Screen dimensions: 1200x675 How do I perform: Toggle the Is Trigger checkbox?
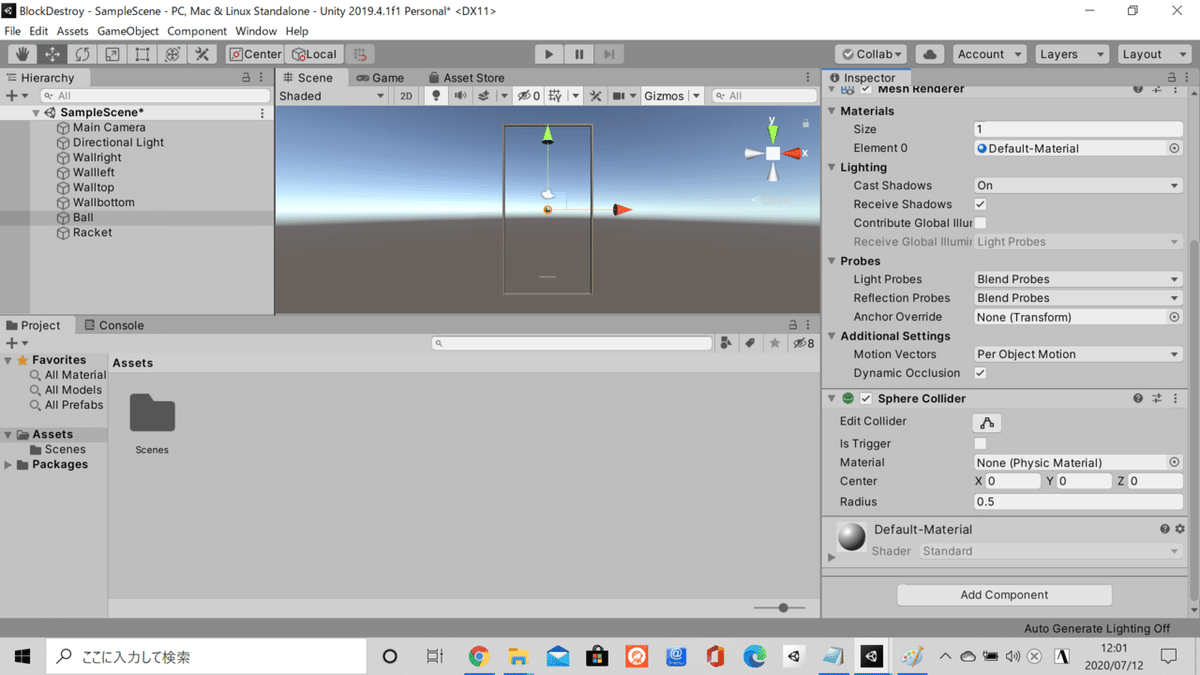tap(980, 443)
